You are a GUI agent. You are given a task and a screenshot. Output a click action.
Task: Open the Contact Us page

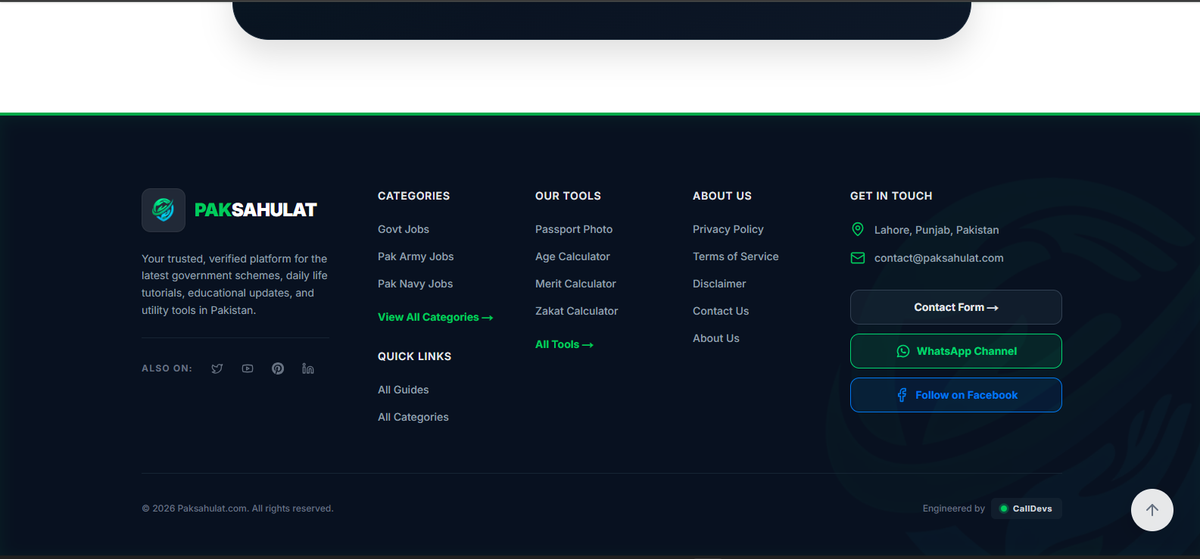[720, 311]
